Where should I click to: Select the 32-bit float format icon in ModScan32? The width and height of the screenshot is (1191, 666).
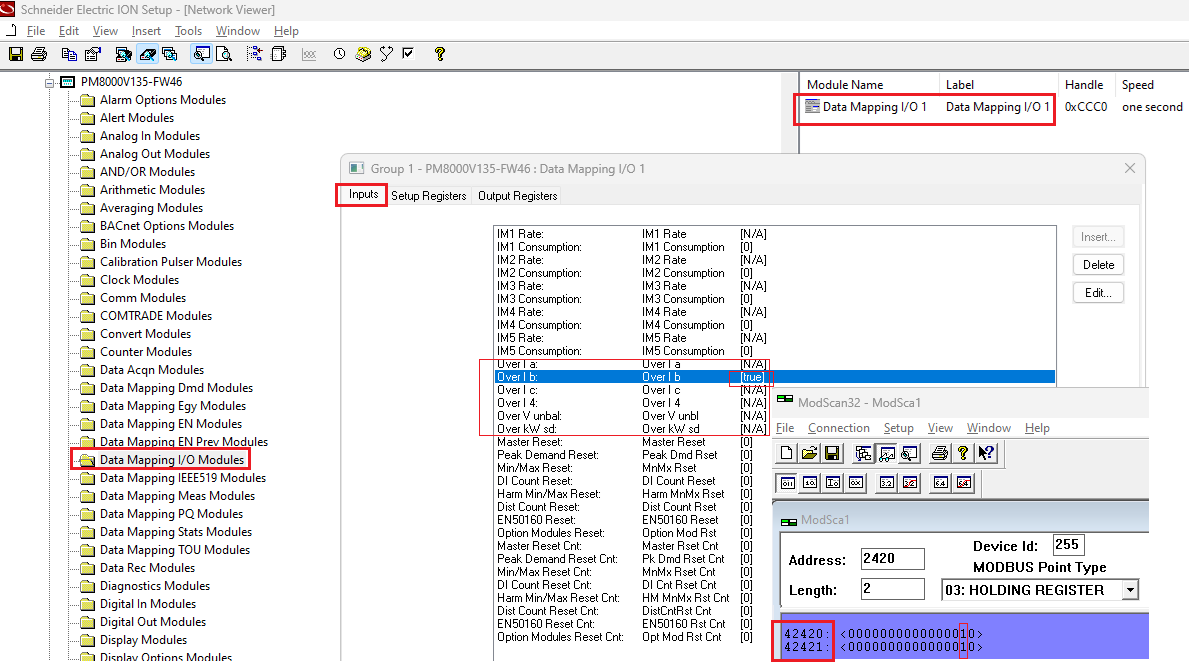[886, 483]
